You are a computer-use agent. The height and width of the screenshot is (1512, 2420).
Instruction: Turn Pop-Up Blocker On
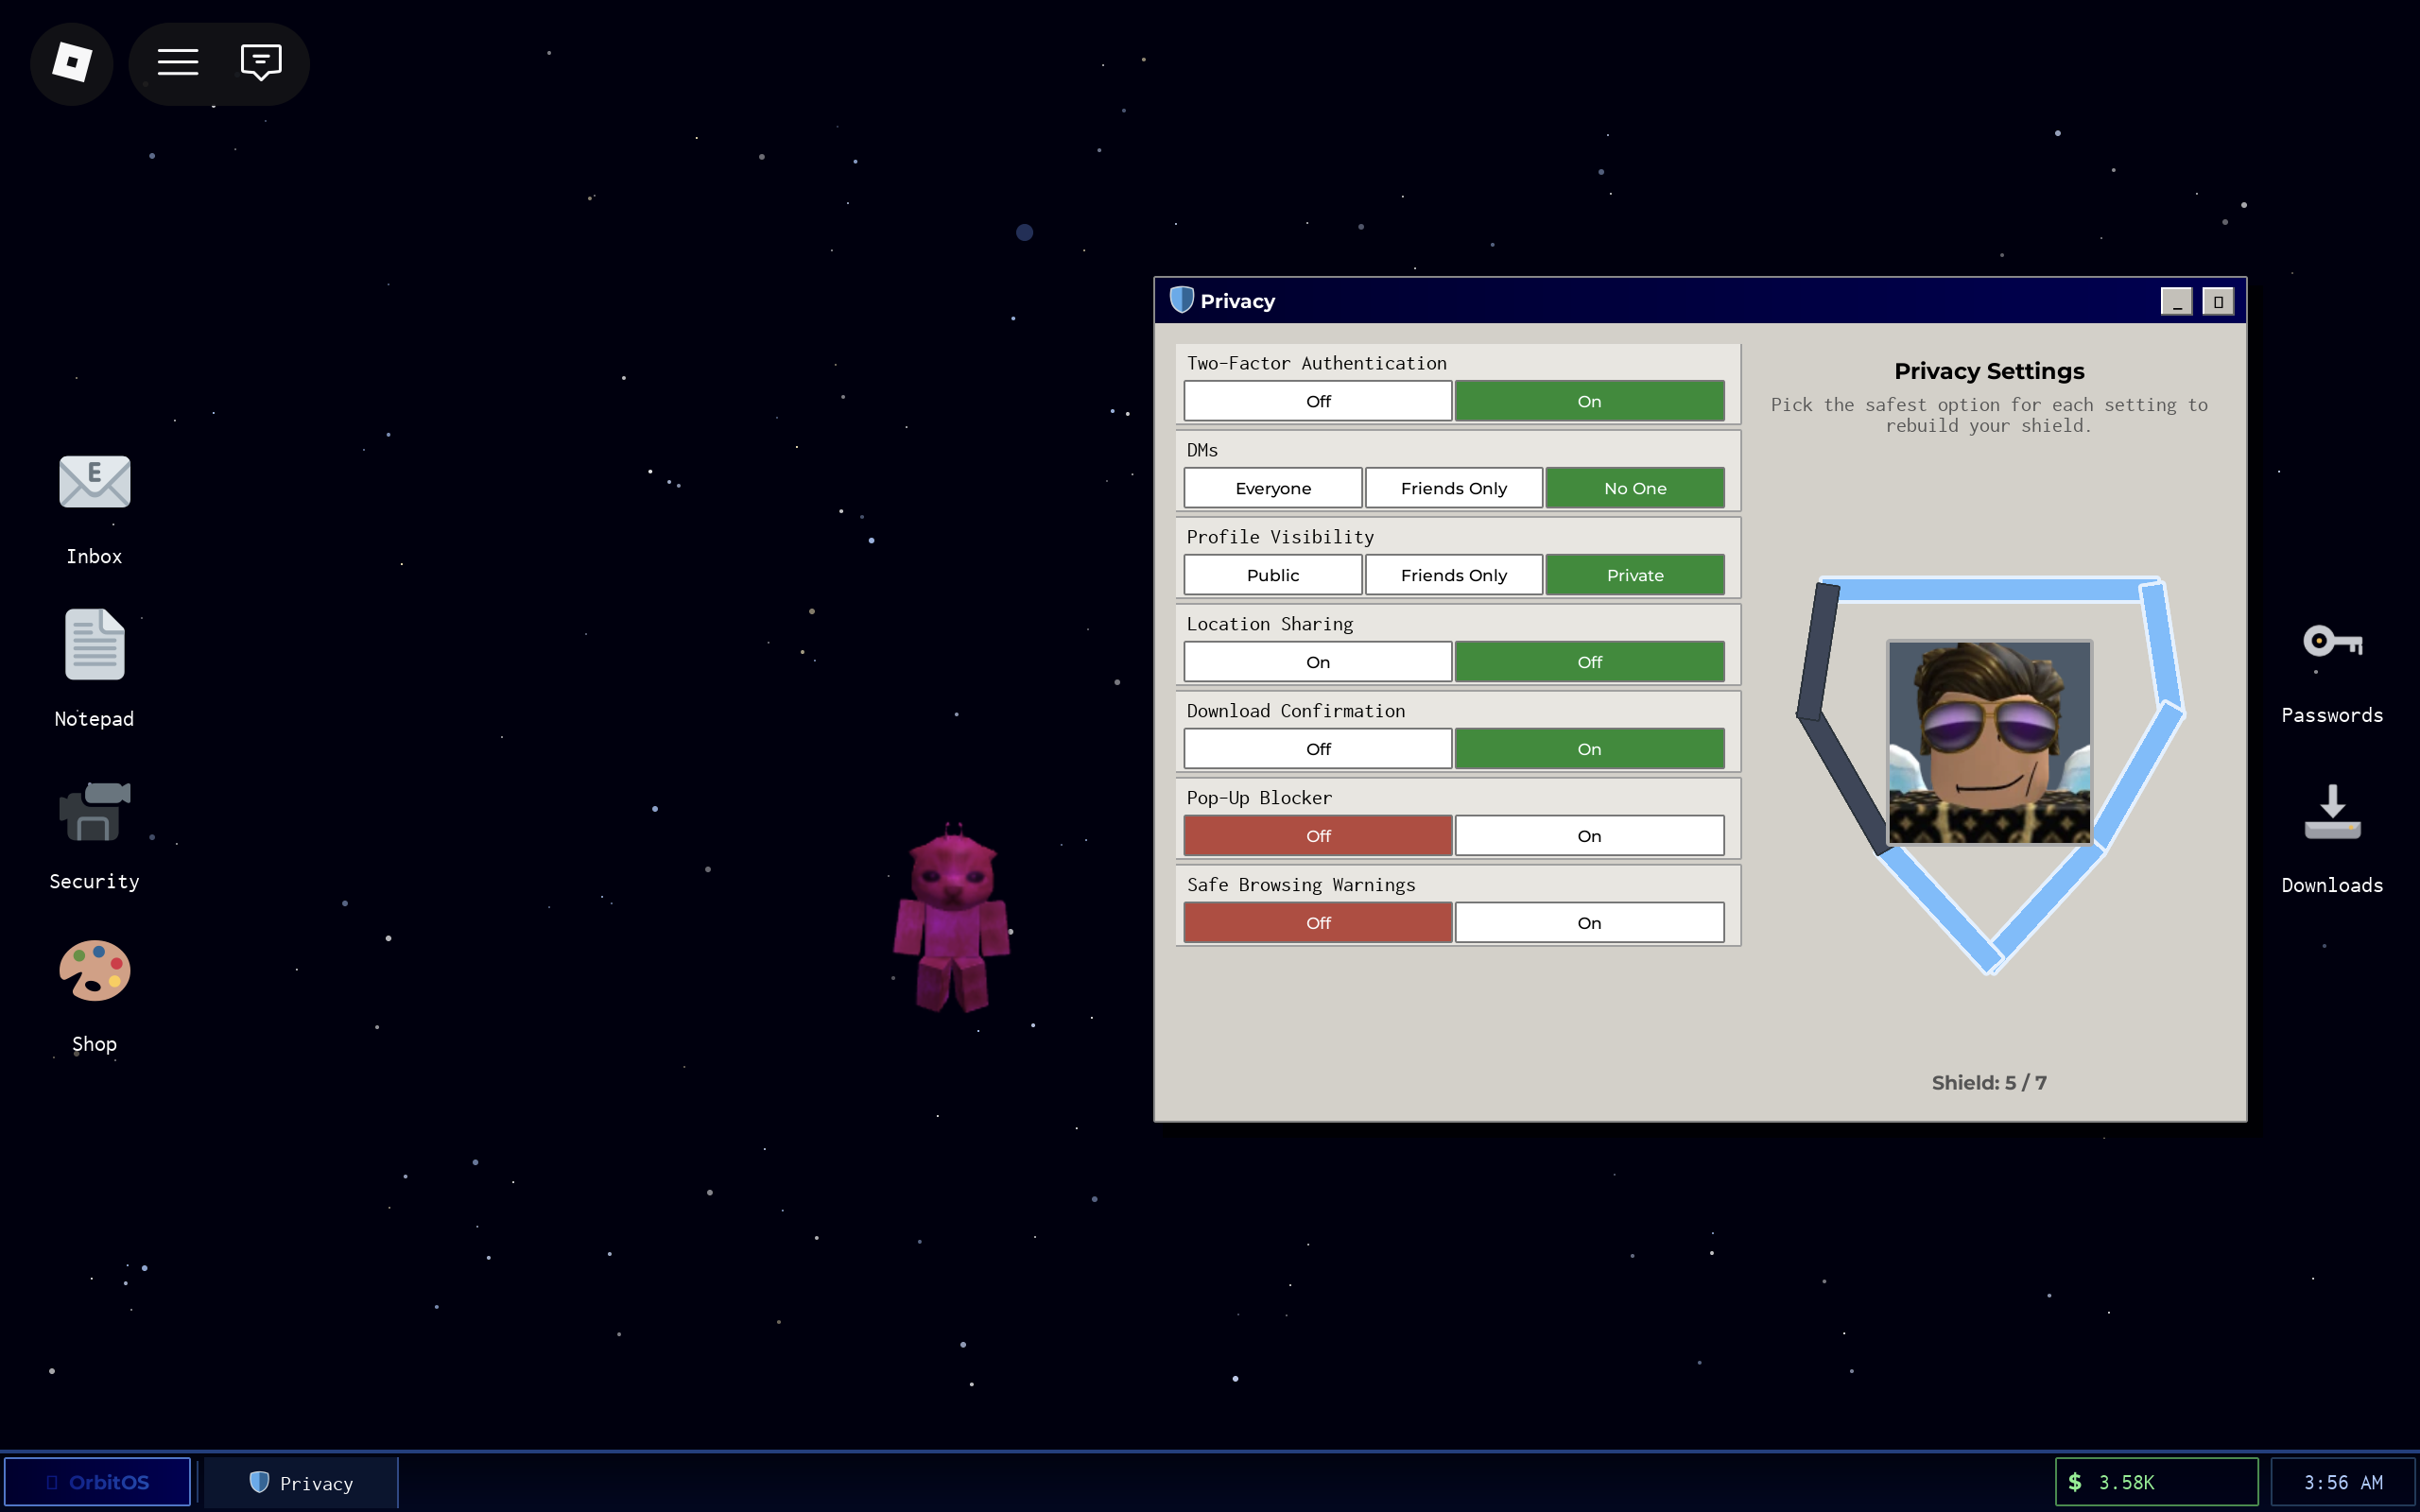click(1588, 836)
